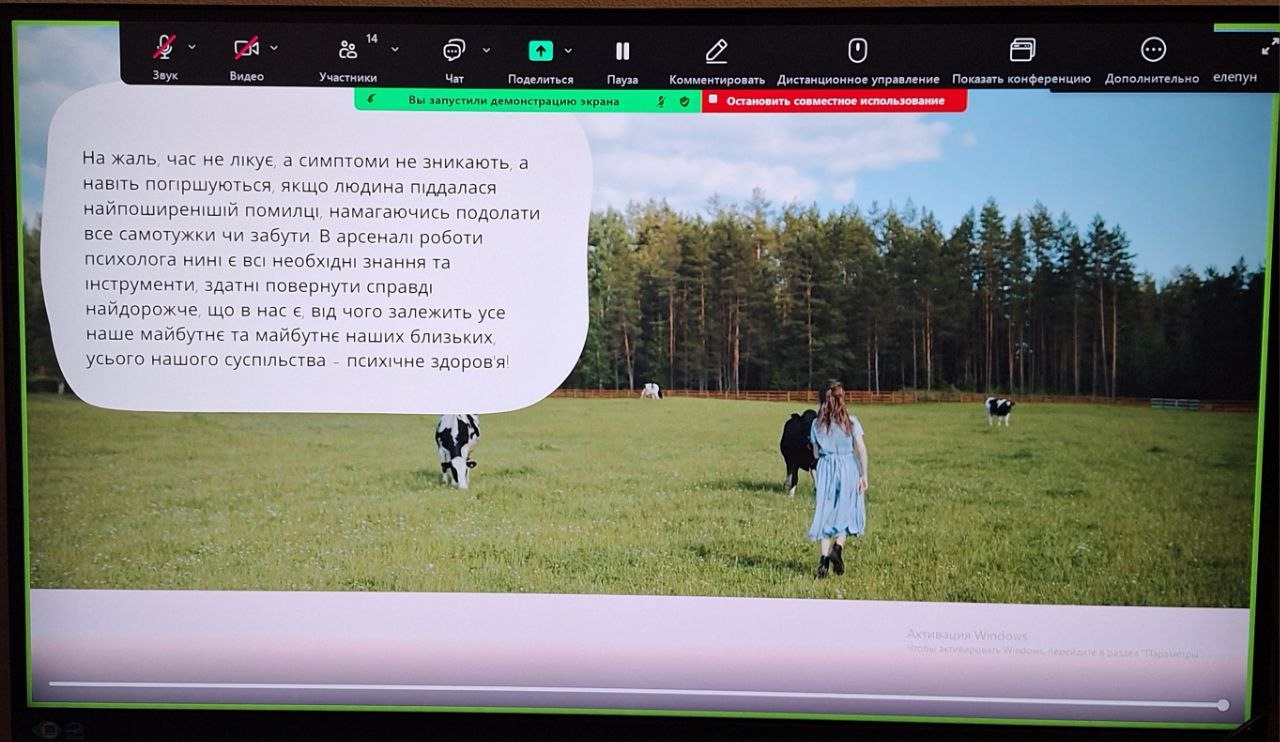Expand the arrow beside Участники
The width and height of the screenshot is (1280, 742).
(x=395, y=48)
